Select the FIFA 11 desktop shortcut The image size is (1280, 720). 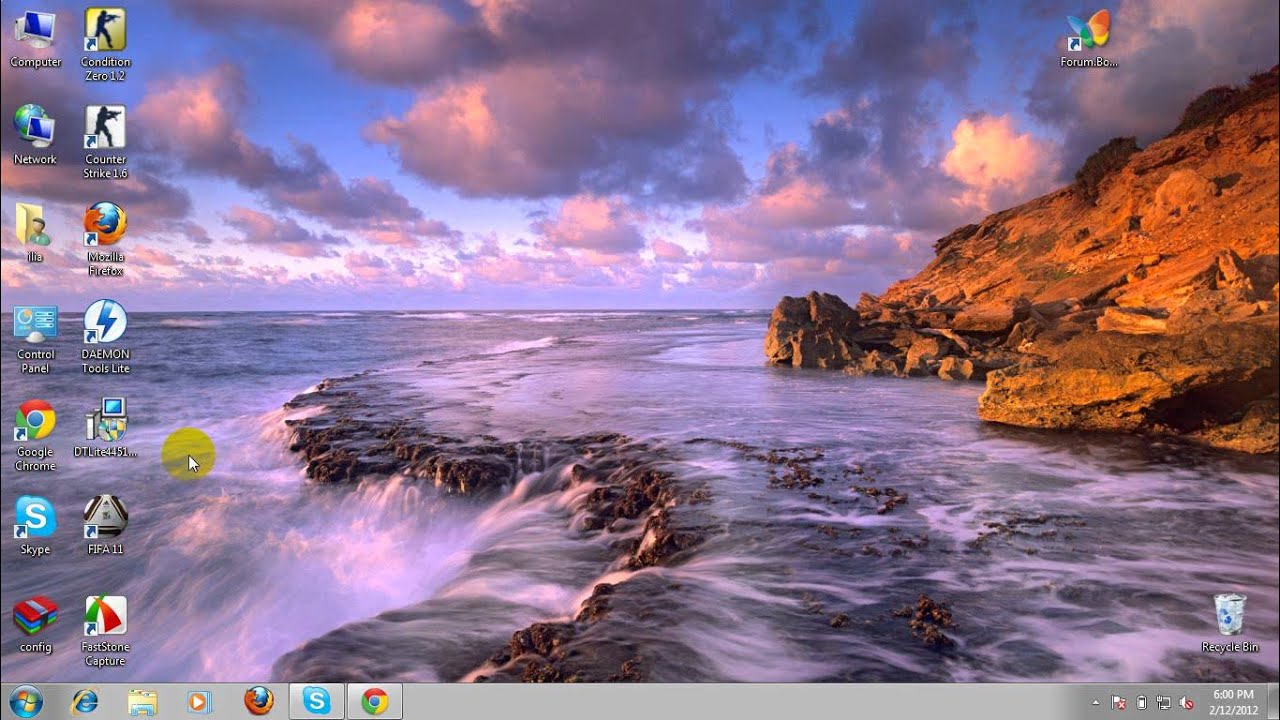(105, 525)
